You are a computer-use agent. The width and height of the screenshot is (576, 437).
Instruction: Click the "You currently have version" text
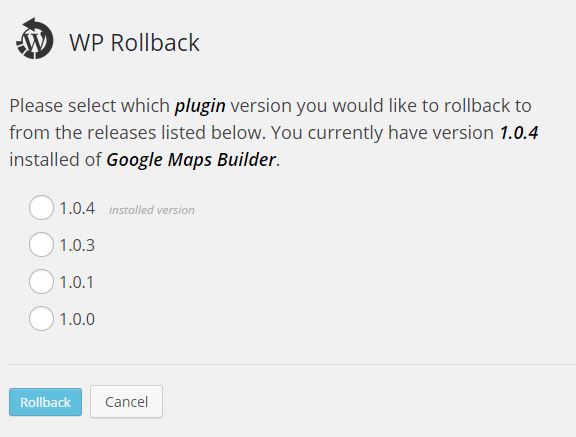[x=382, y=133]
